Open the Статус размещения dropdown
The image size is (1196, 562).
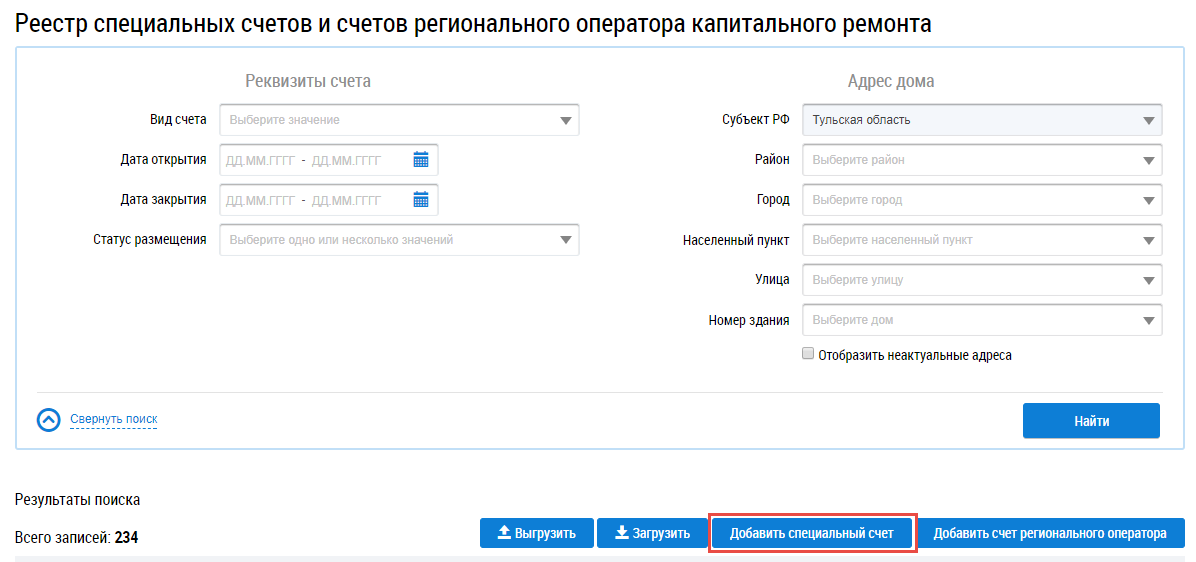pos(399,240)
